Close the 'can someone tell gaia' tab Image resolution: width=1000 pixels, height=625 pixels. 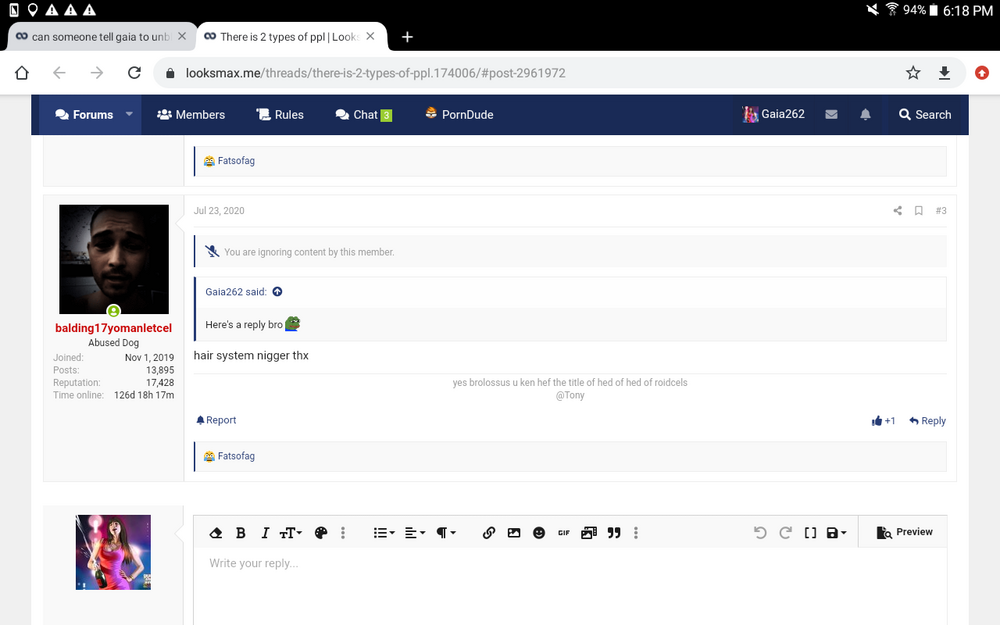(x=182, y=36)
